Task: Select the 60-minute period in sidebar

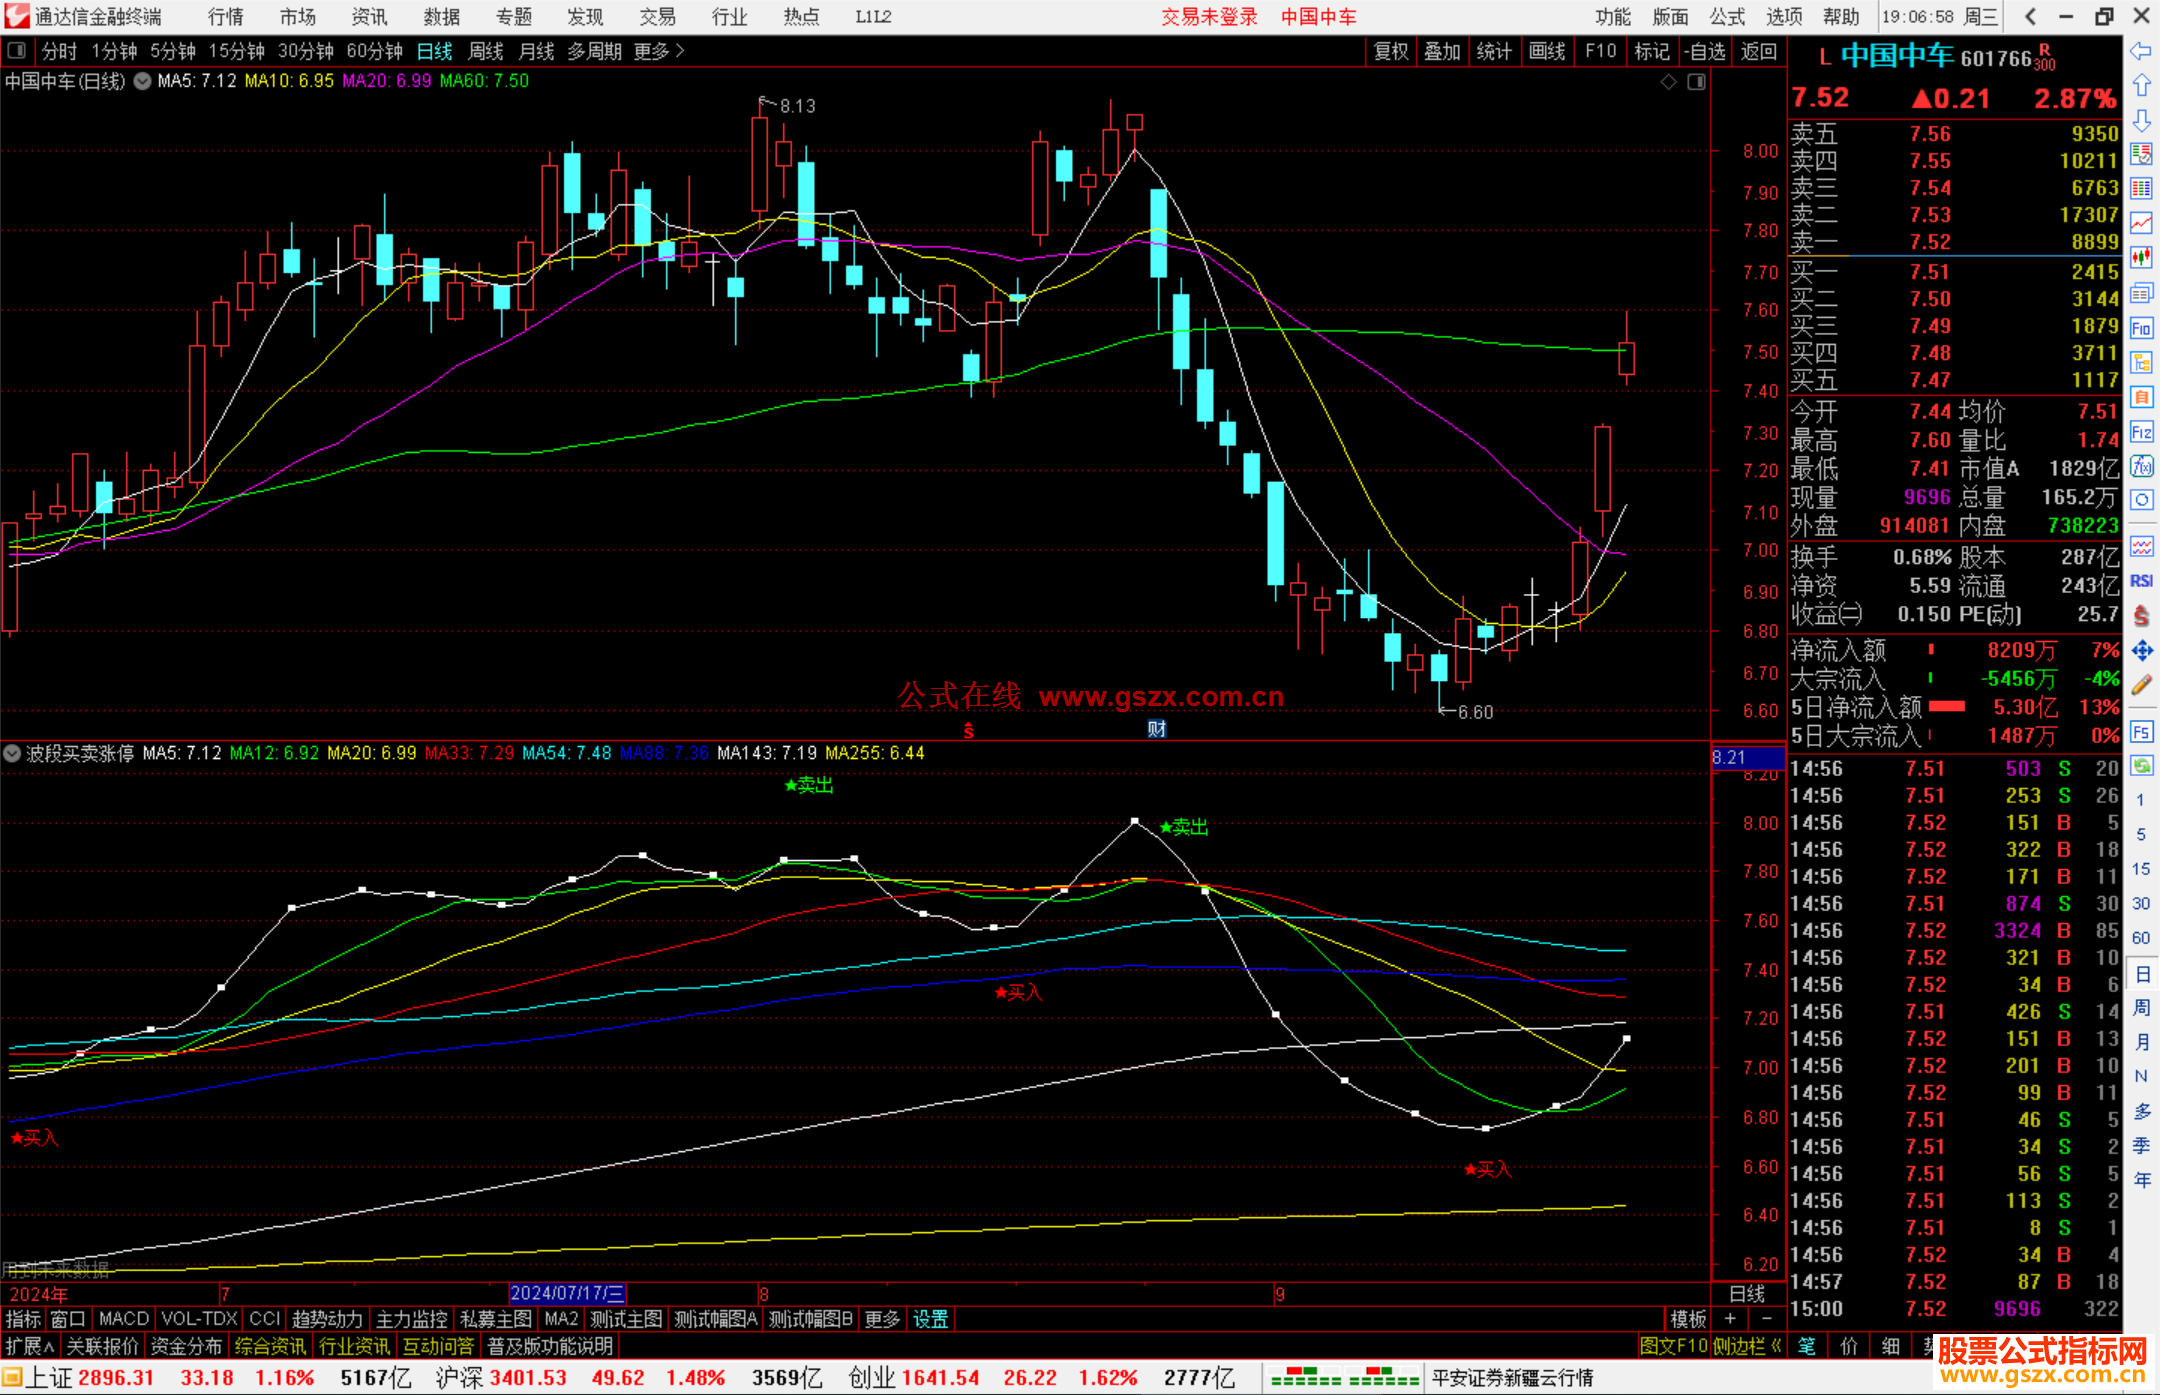Action: (x=2140, y=938)
